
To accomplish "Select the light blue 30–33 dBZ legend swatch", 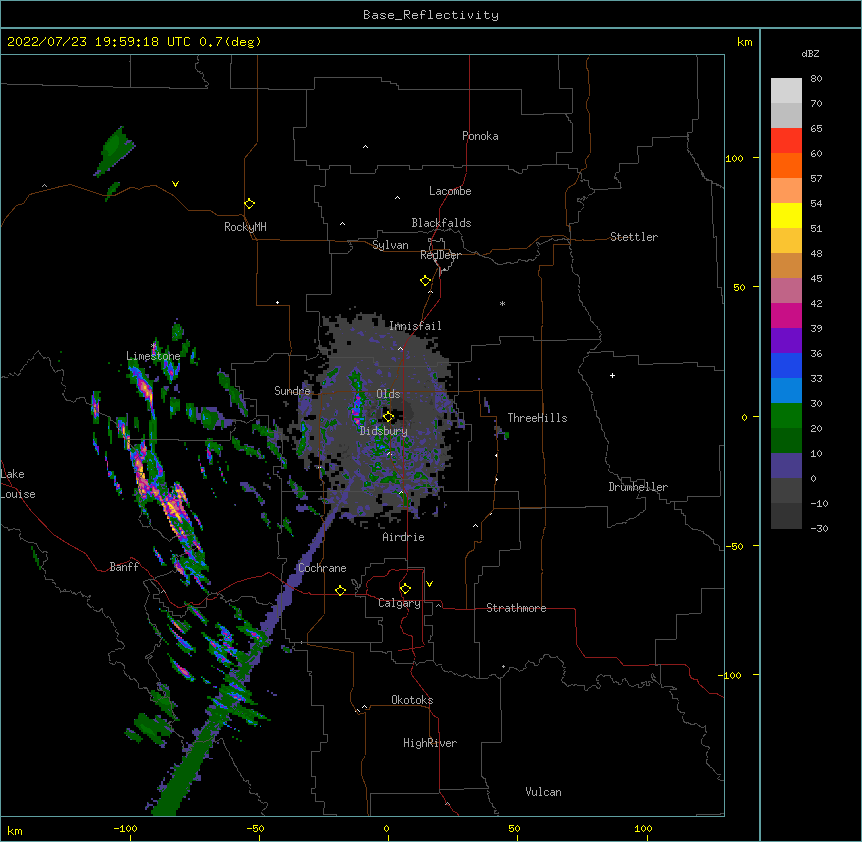I will [x=786, y=391].
